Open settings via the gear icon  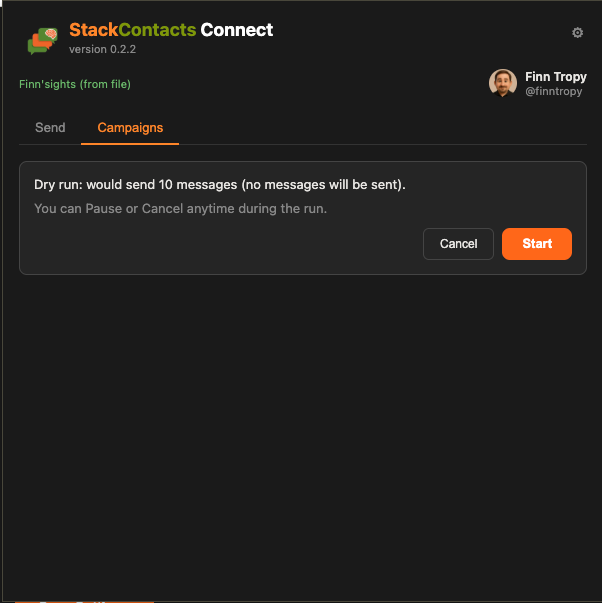click(577, 33)
